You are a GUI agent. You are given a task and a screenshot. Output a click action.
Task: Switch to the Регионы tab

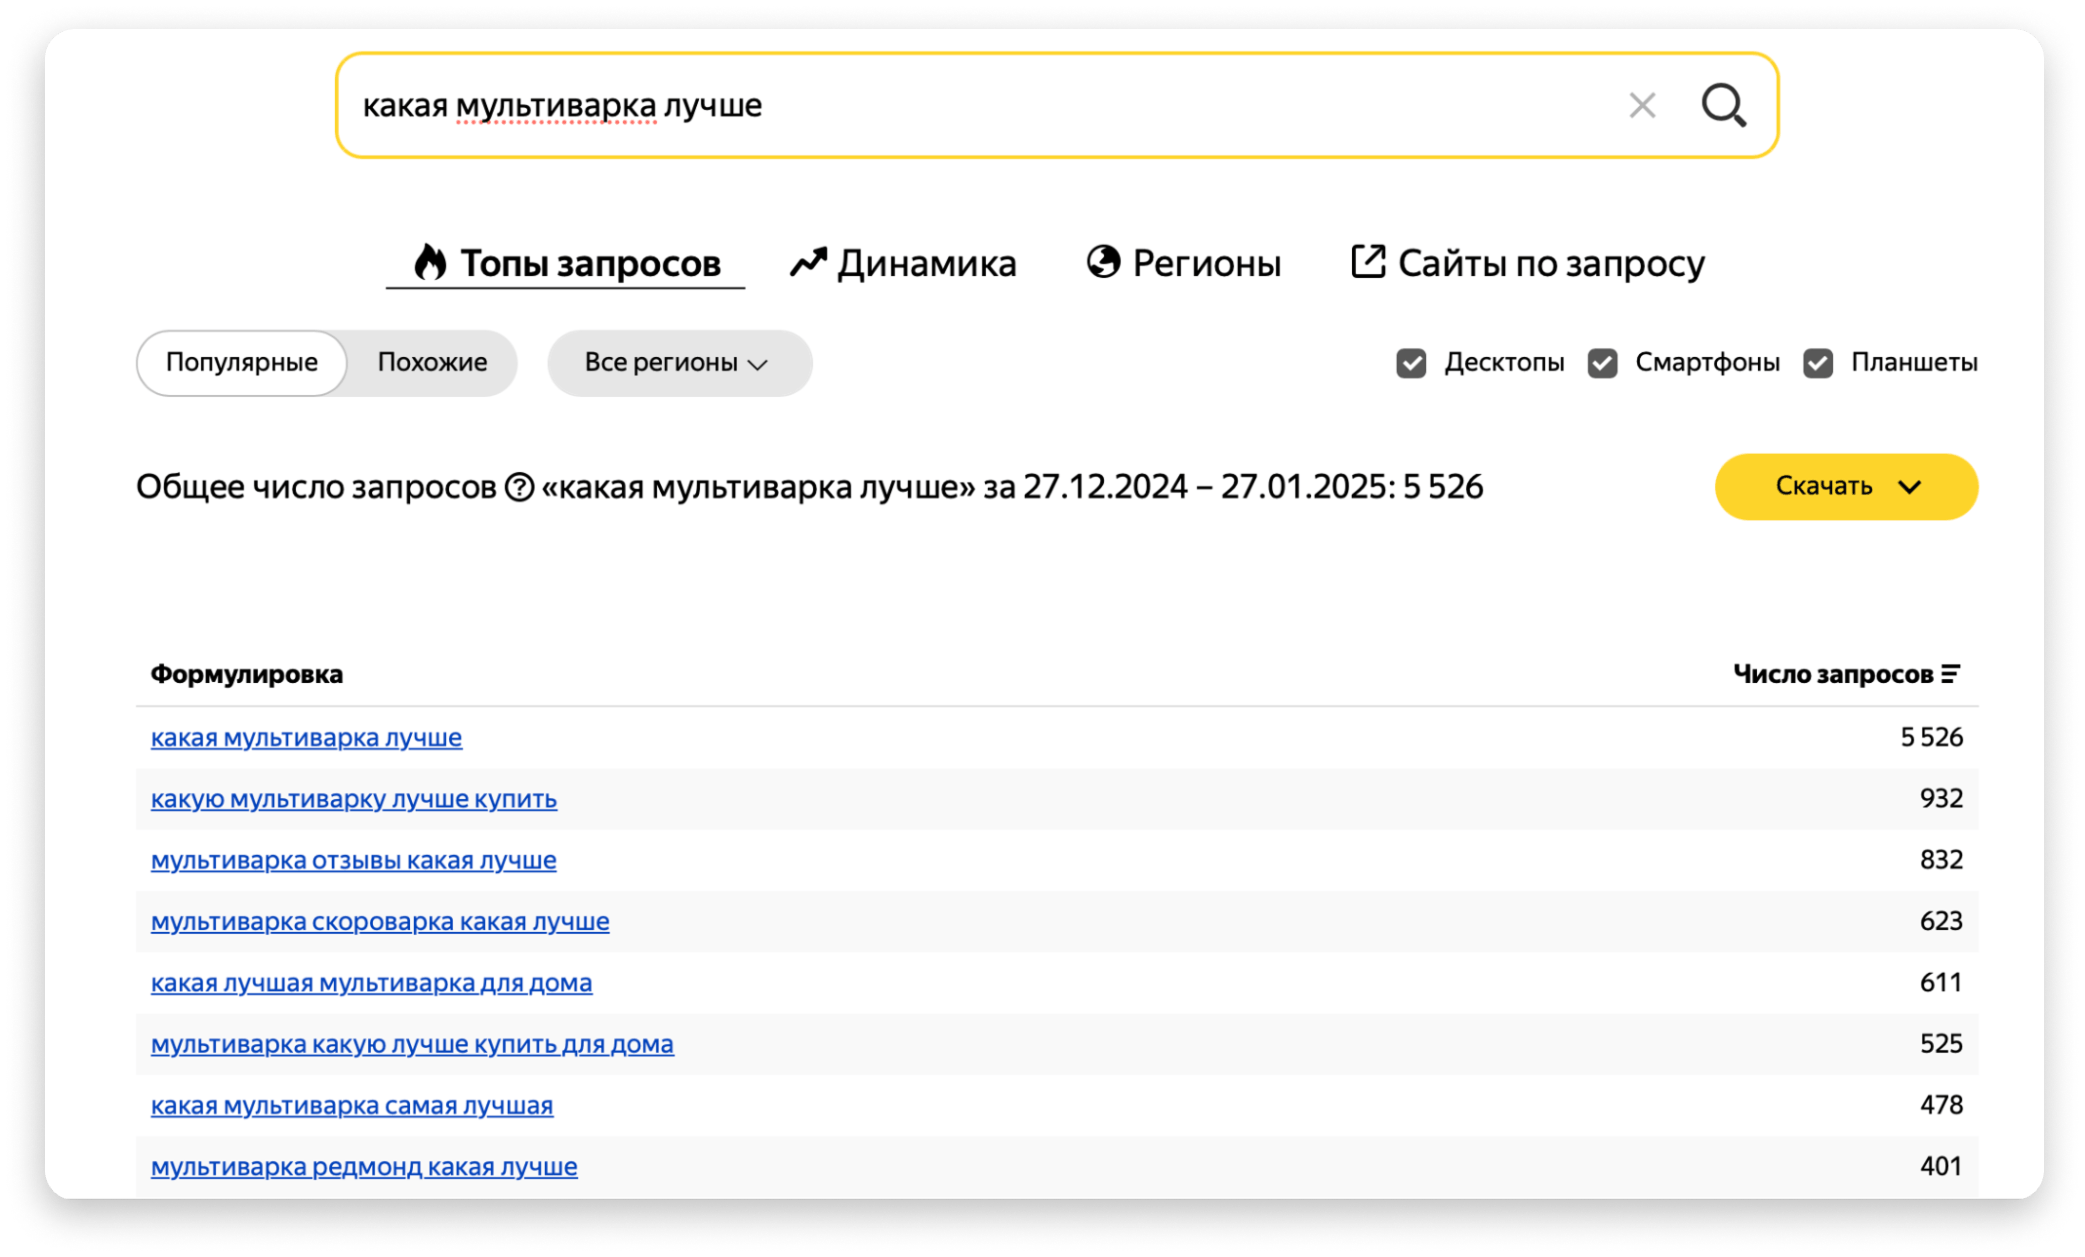(x=1205, y=263)
